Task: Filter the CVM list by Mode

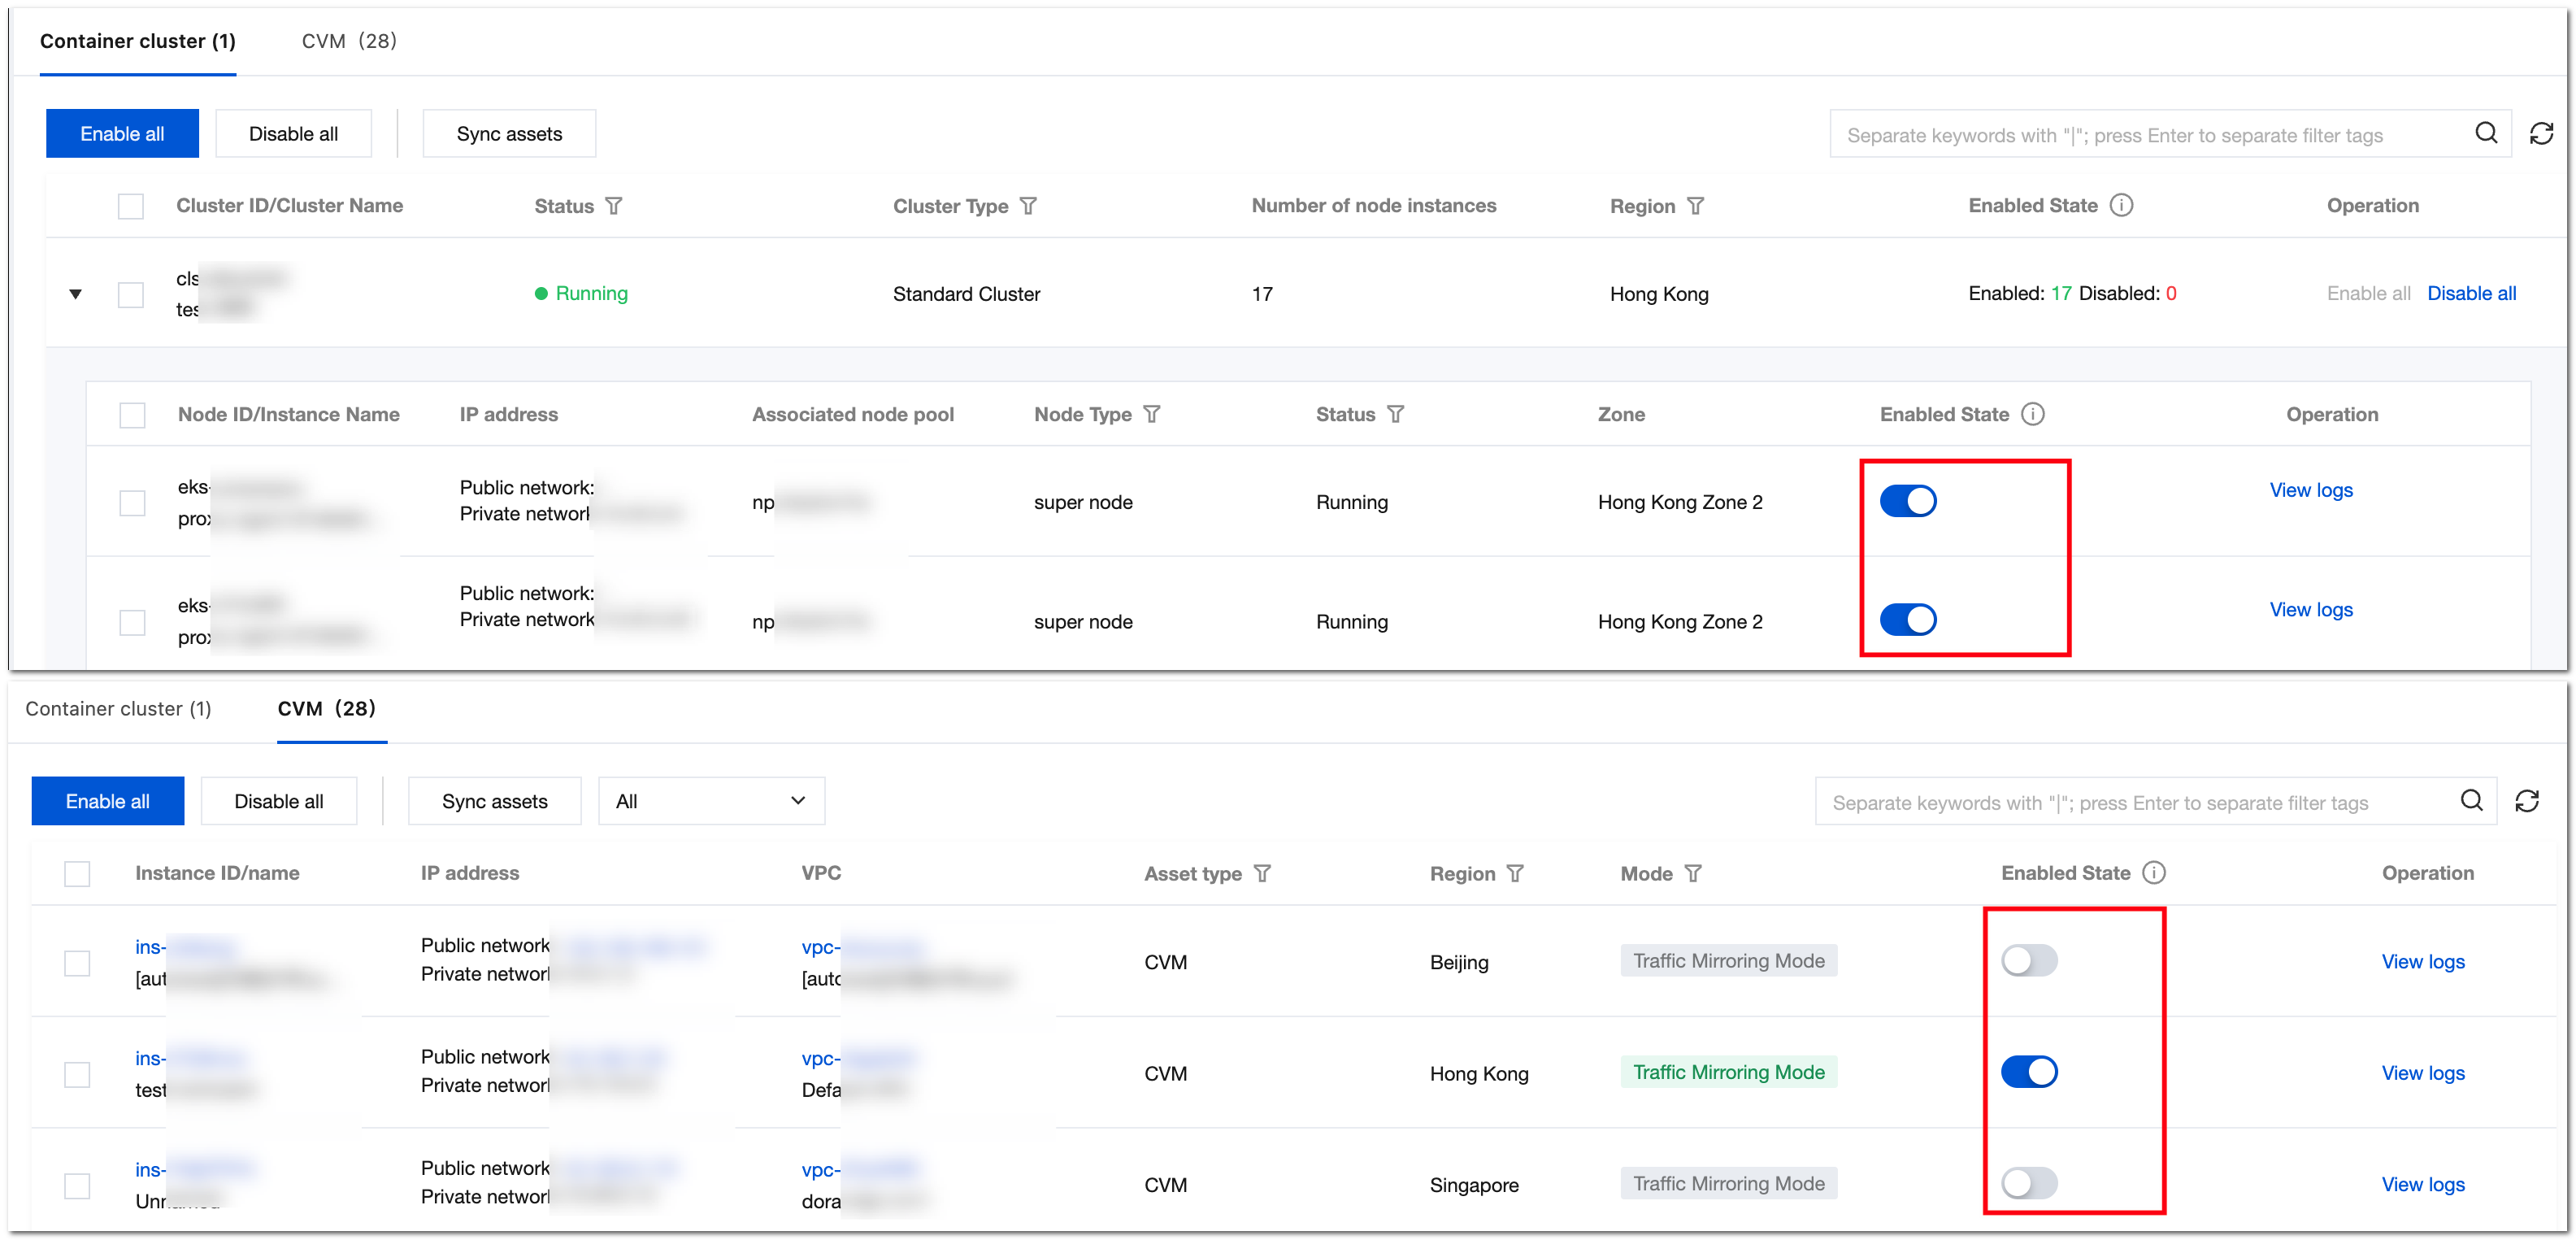Action: click(1693, 874)
